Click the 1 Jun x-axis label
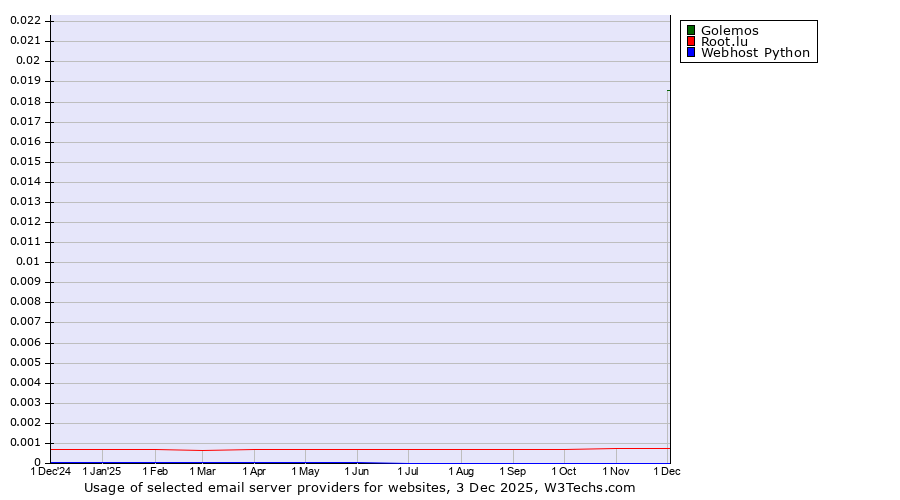The image size is (900, 500). (357, 471)
